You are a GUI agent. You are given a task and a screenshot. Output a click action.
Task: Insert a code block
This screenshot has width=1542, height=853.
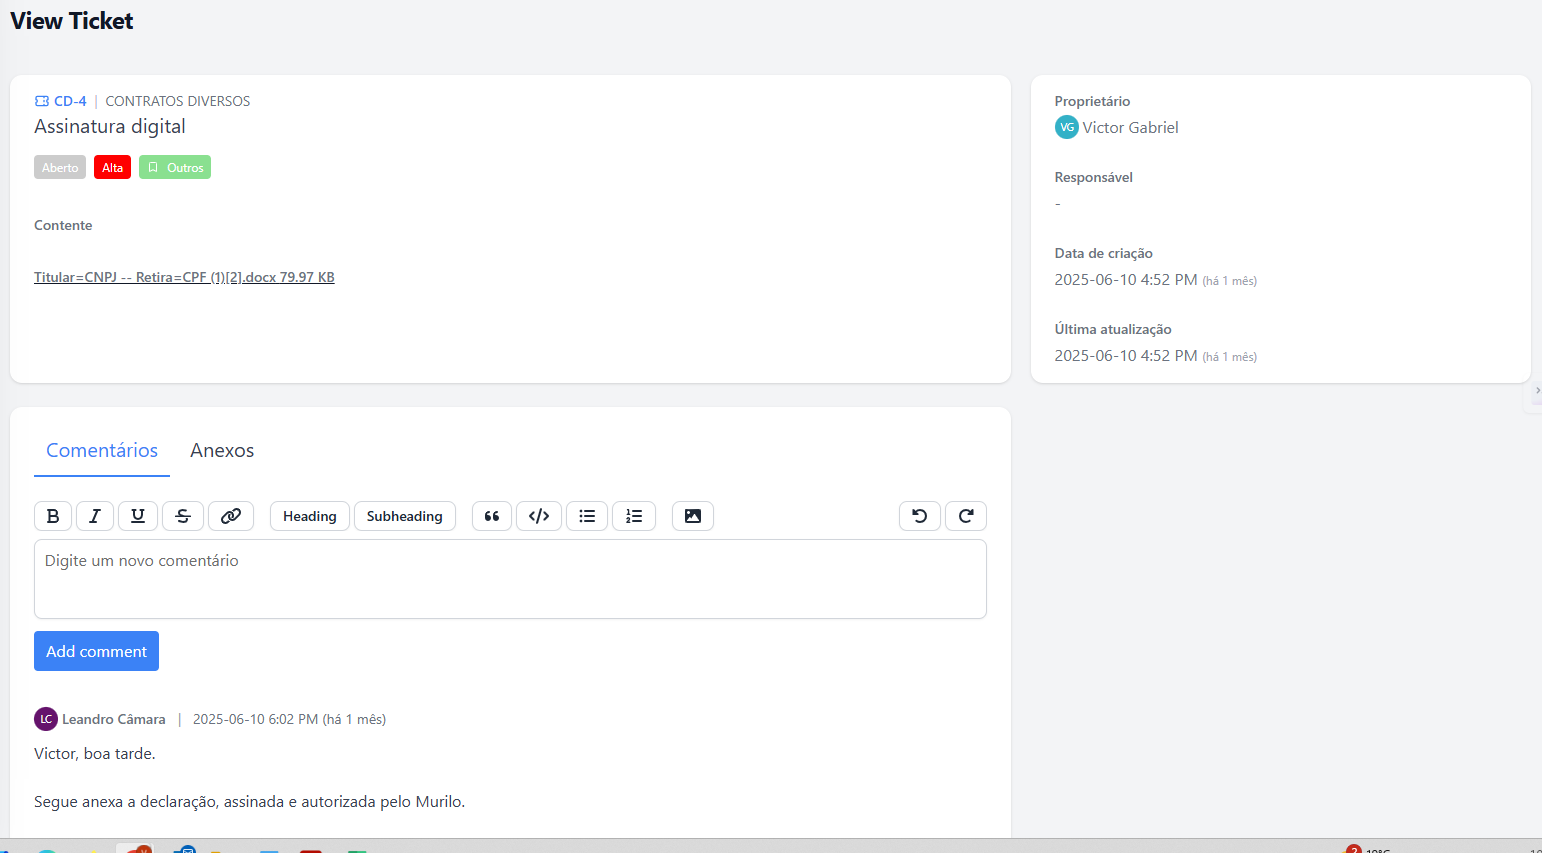(x=539, y=516)
